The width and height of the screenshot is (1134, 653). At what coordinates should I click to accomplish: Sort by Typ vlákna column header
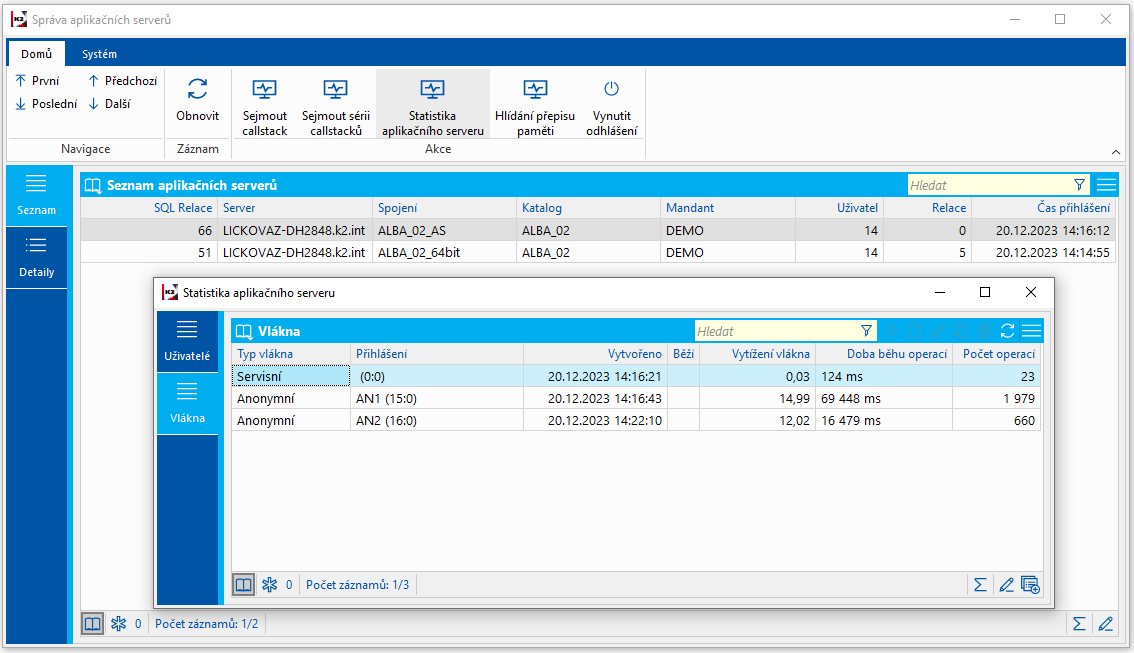pyautogui.click(x=291, y=354)
